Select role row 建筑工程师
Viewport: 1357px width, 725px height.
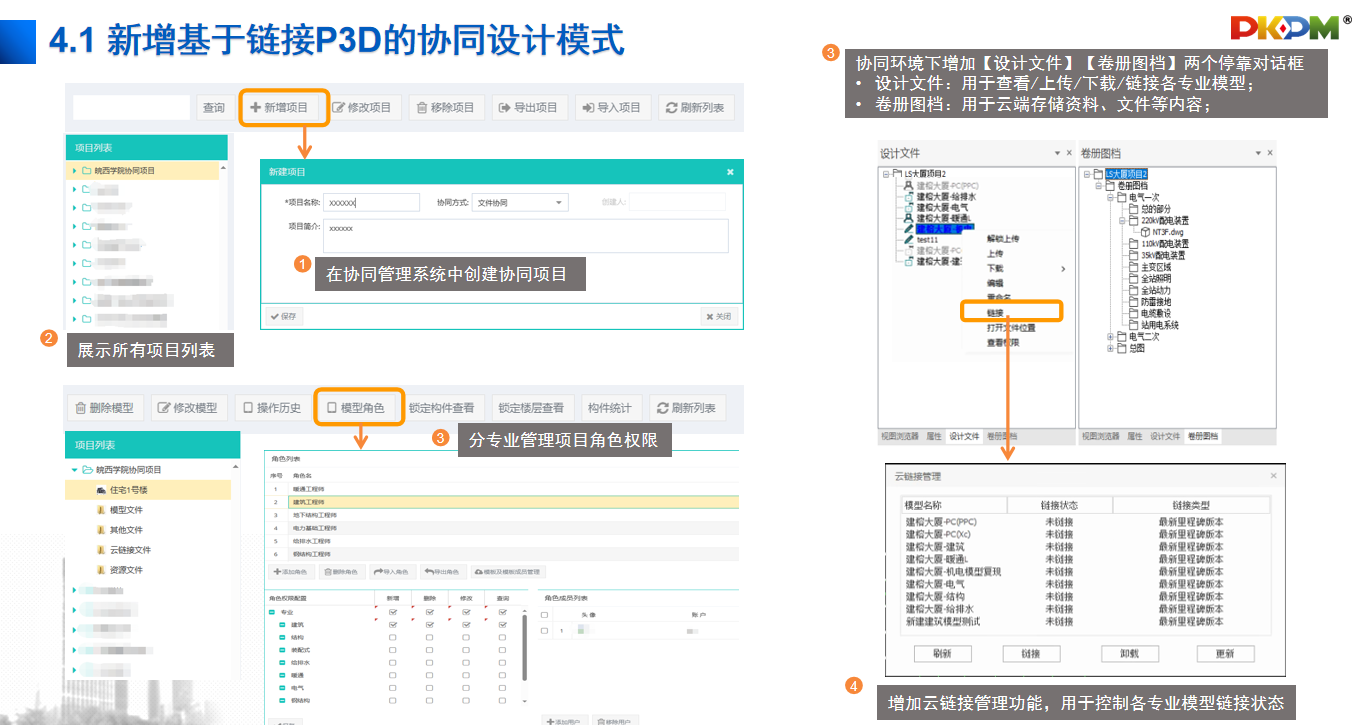pos(503,501)
